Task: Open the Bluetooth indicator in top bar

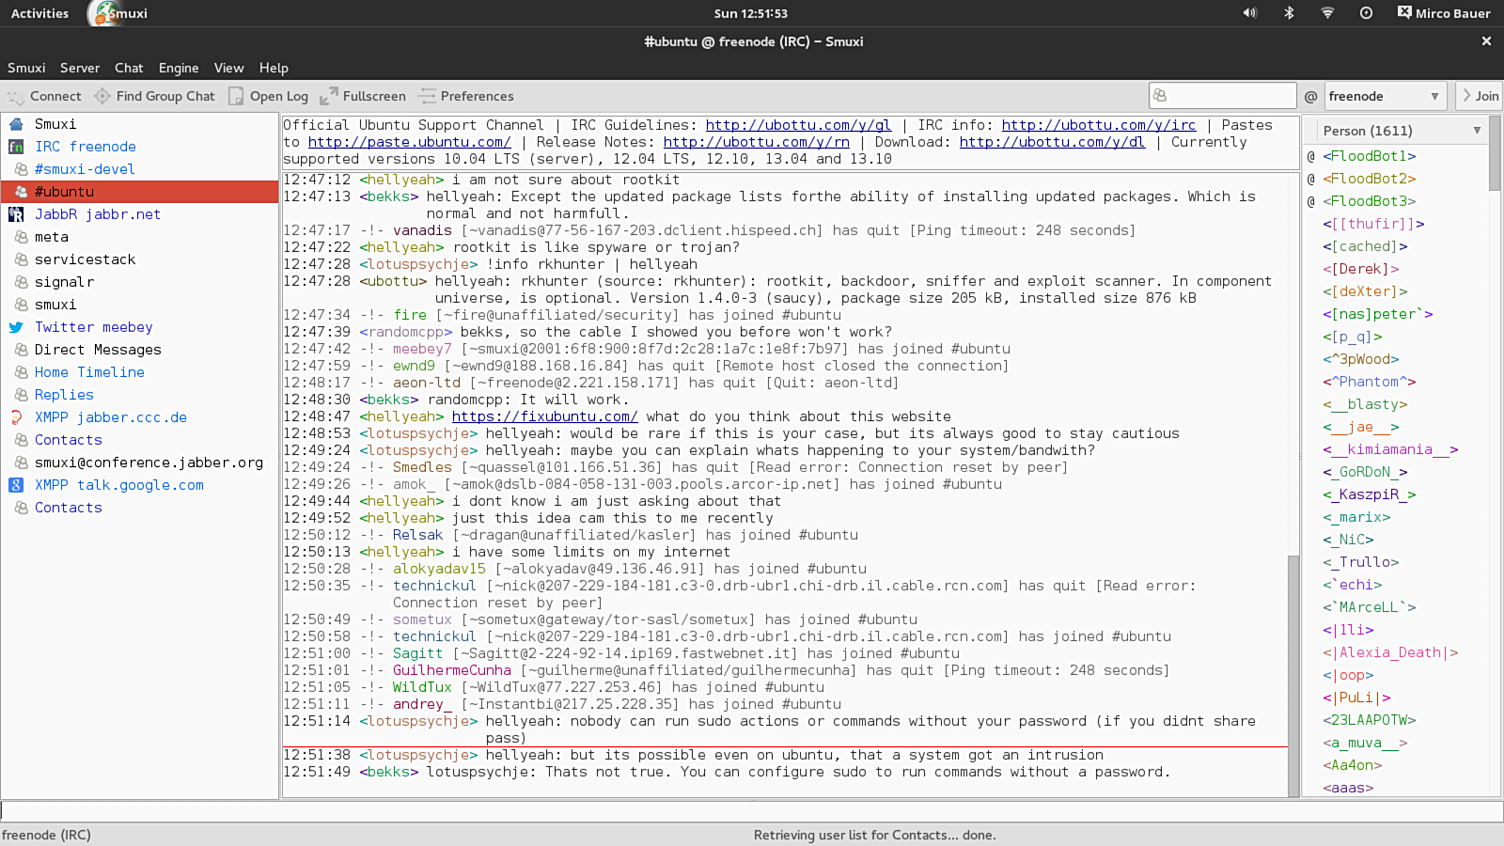Action: click(1289, 13)
